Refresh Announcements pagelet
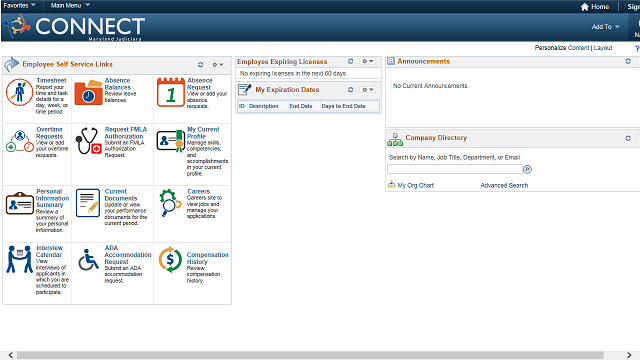640x360 pixels. (x=628, y=61)
